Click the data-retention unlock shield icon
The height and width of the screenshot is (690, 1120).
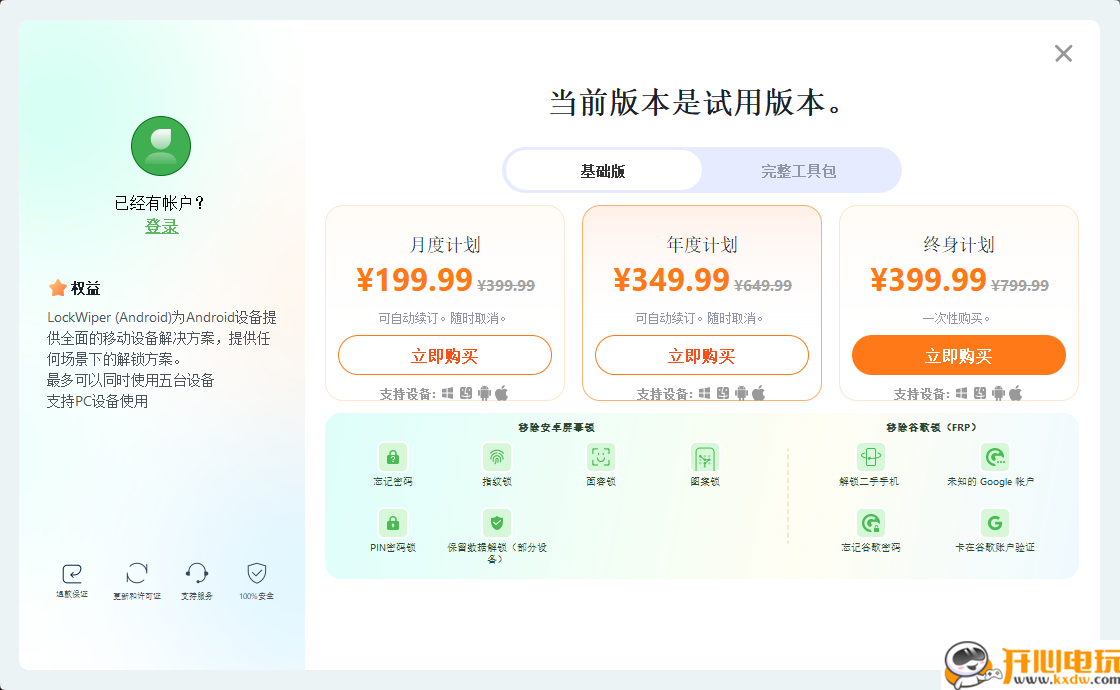tap(497, 521)
